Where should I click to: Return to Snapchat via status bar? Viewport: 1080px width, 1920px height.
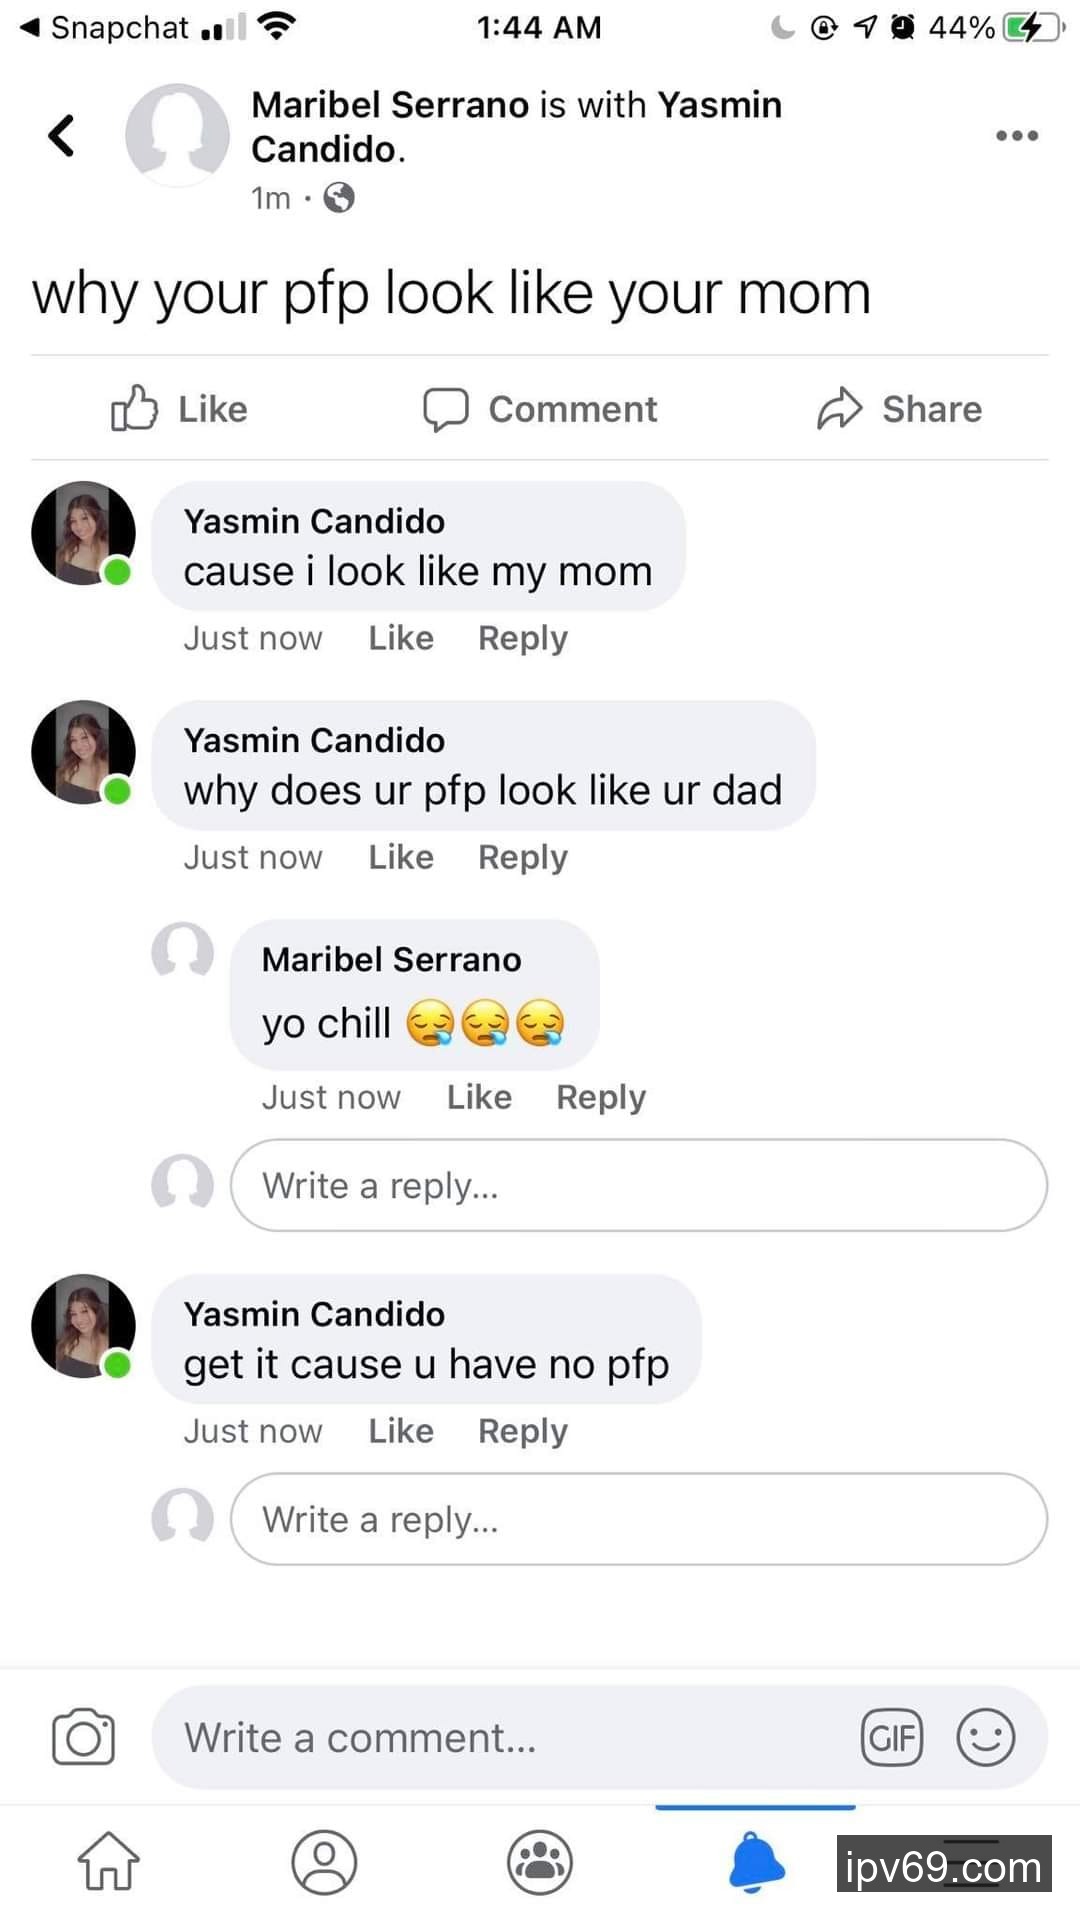[x=105, y=28]
